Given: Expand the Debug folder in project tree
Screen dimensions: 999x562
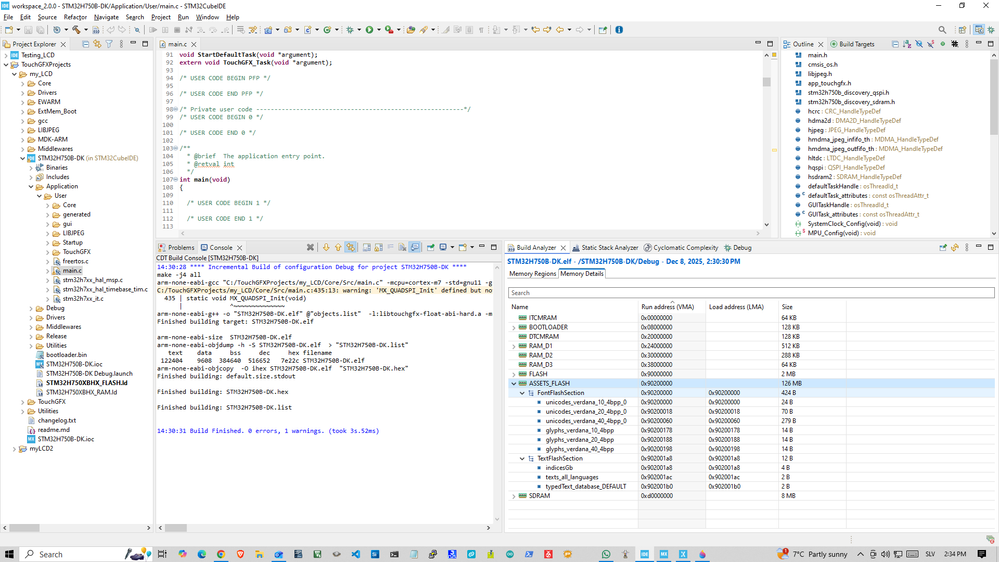Looking at the screenshot, I should click(32, 308).
